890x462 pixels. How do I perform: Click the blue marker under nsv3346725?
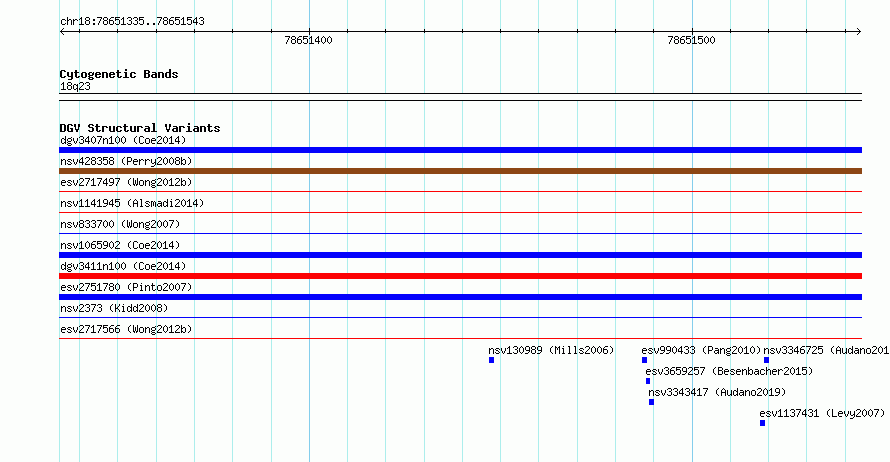766,360
